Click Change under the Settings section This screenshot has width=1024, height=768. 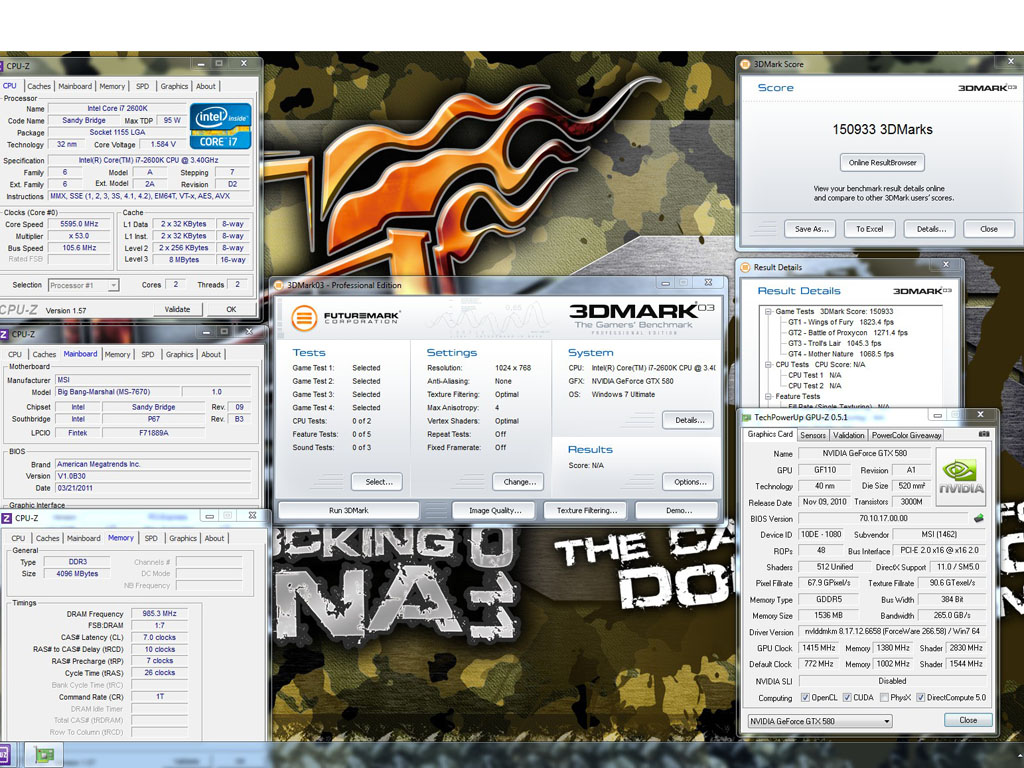(519, 482)
